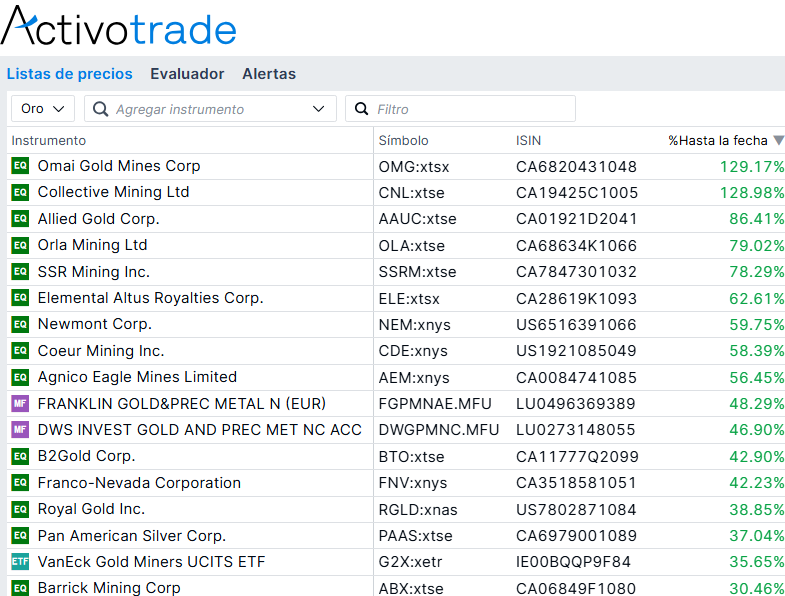The height and width of the screenshot is (596, 785).
Task: Click the EQ icon beside Elemental Altus Royalties
Action: 20,298
